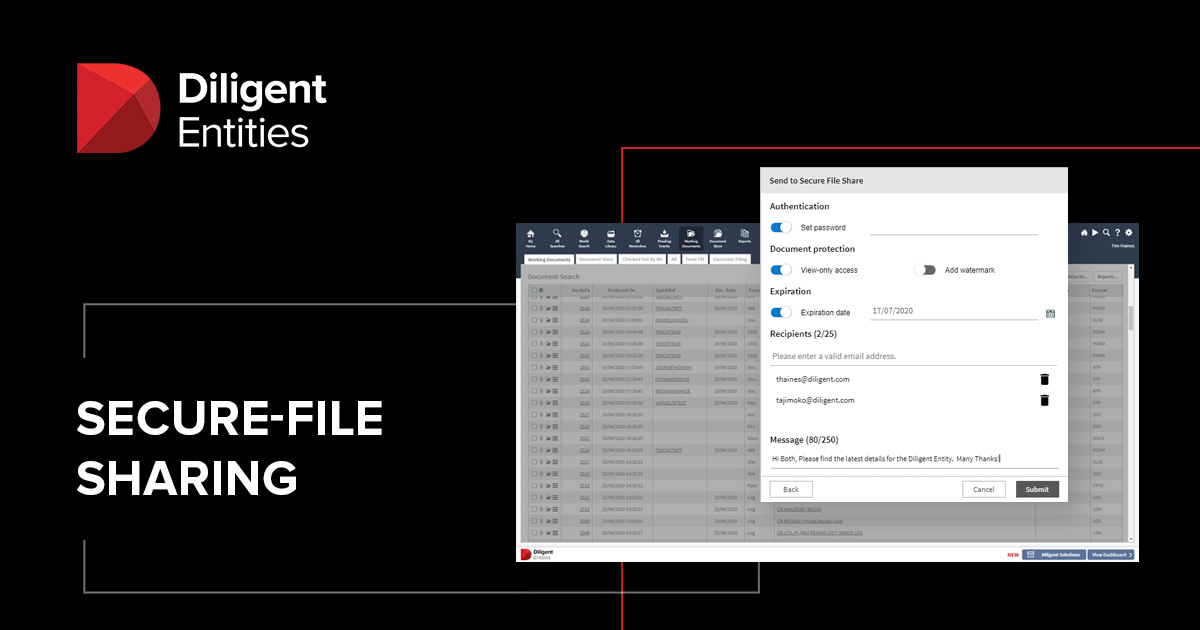Open the ADAMSLYNDZNL QuickRef link
Image resolution: width=1200 pixels, height=630 pixels.
672,320
